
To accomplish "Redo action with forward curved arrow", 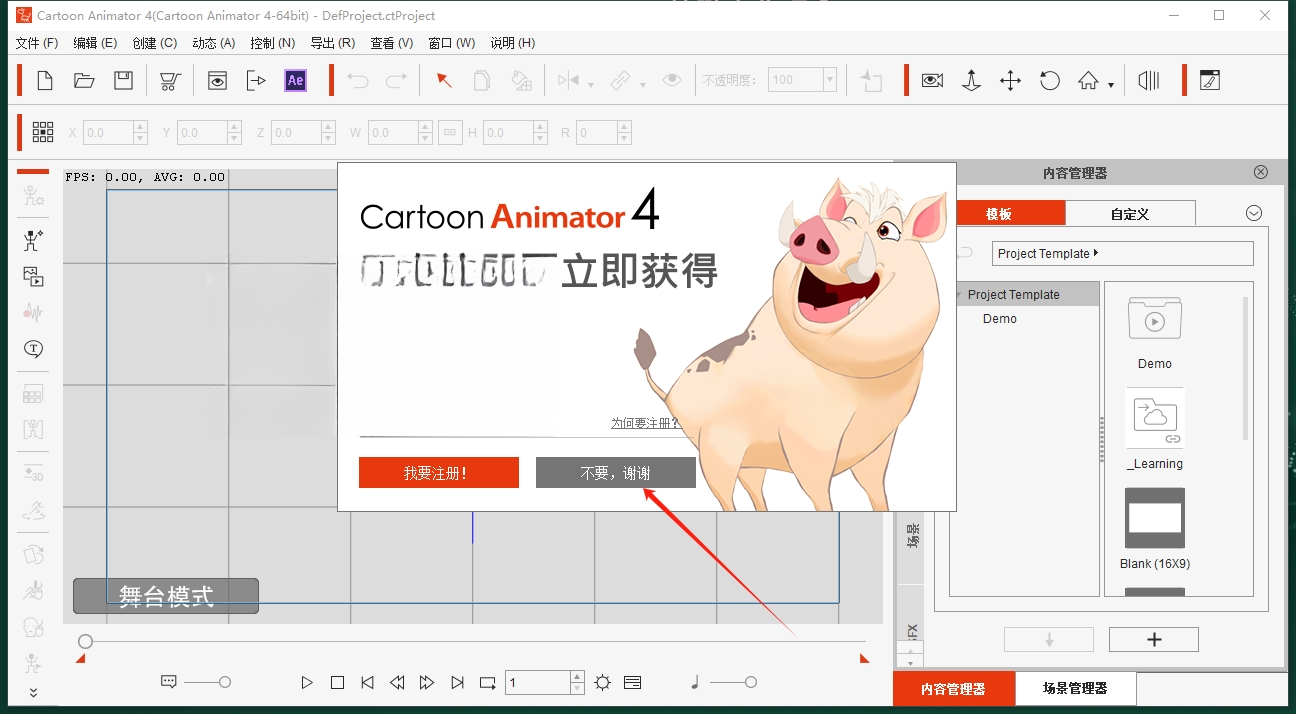I will pyautogui.click(x=397, y=81).
